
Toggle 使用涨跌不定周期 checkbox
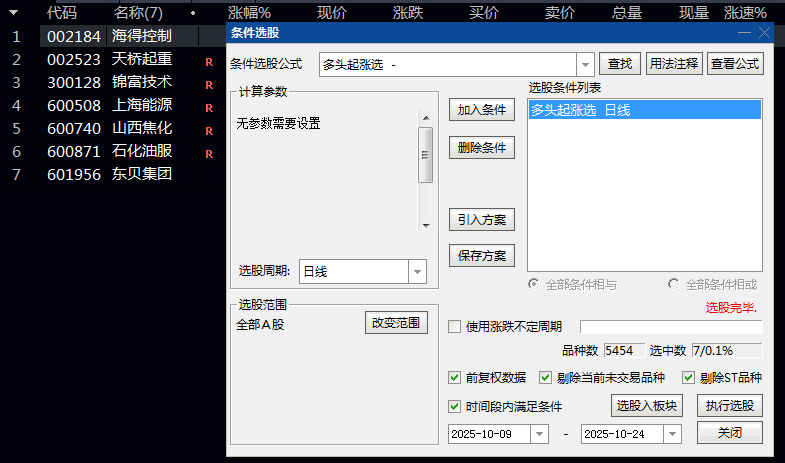455,327
